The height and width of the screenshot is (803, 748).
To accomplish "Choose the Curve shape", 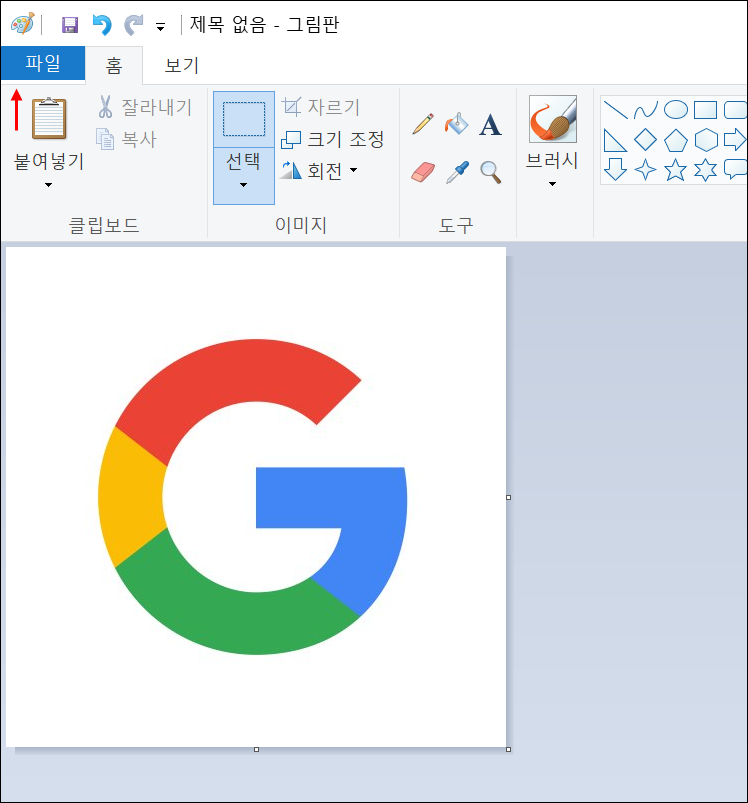I will pos(646,110).
